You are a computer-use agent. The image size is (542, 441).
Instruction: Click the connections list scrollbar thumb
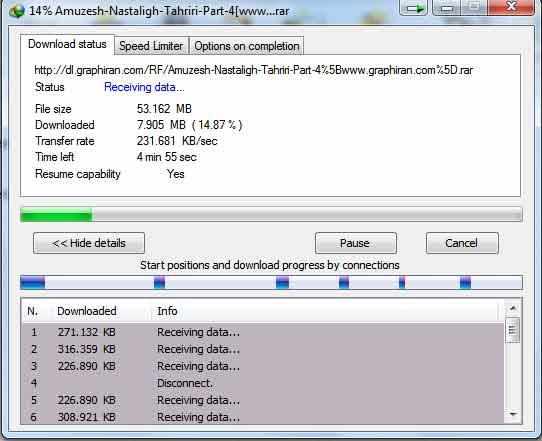pyautogui.click(x=513, y=330)
